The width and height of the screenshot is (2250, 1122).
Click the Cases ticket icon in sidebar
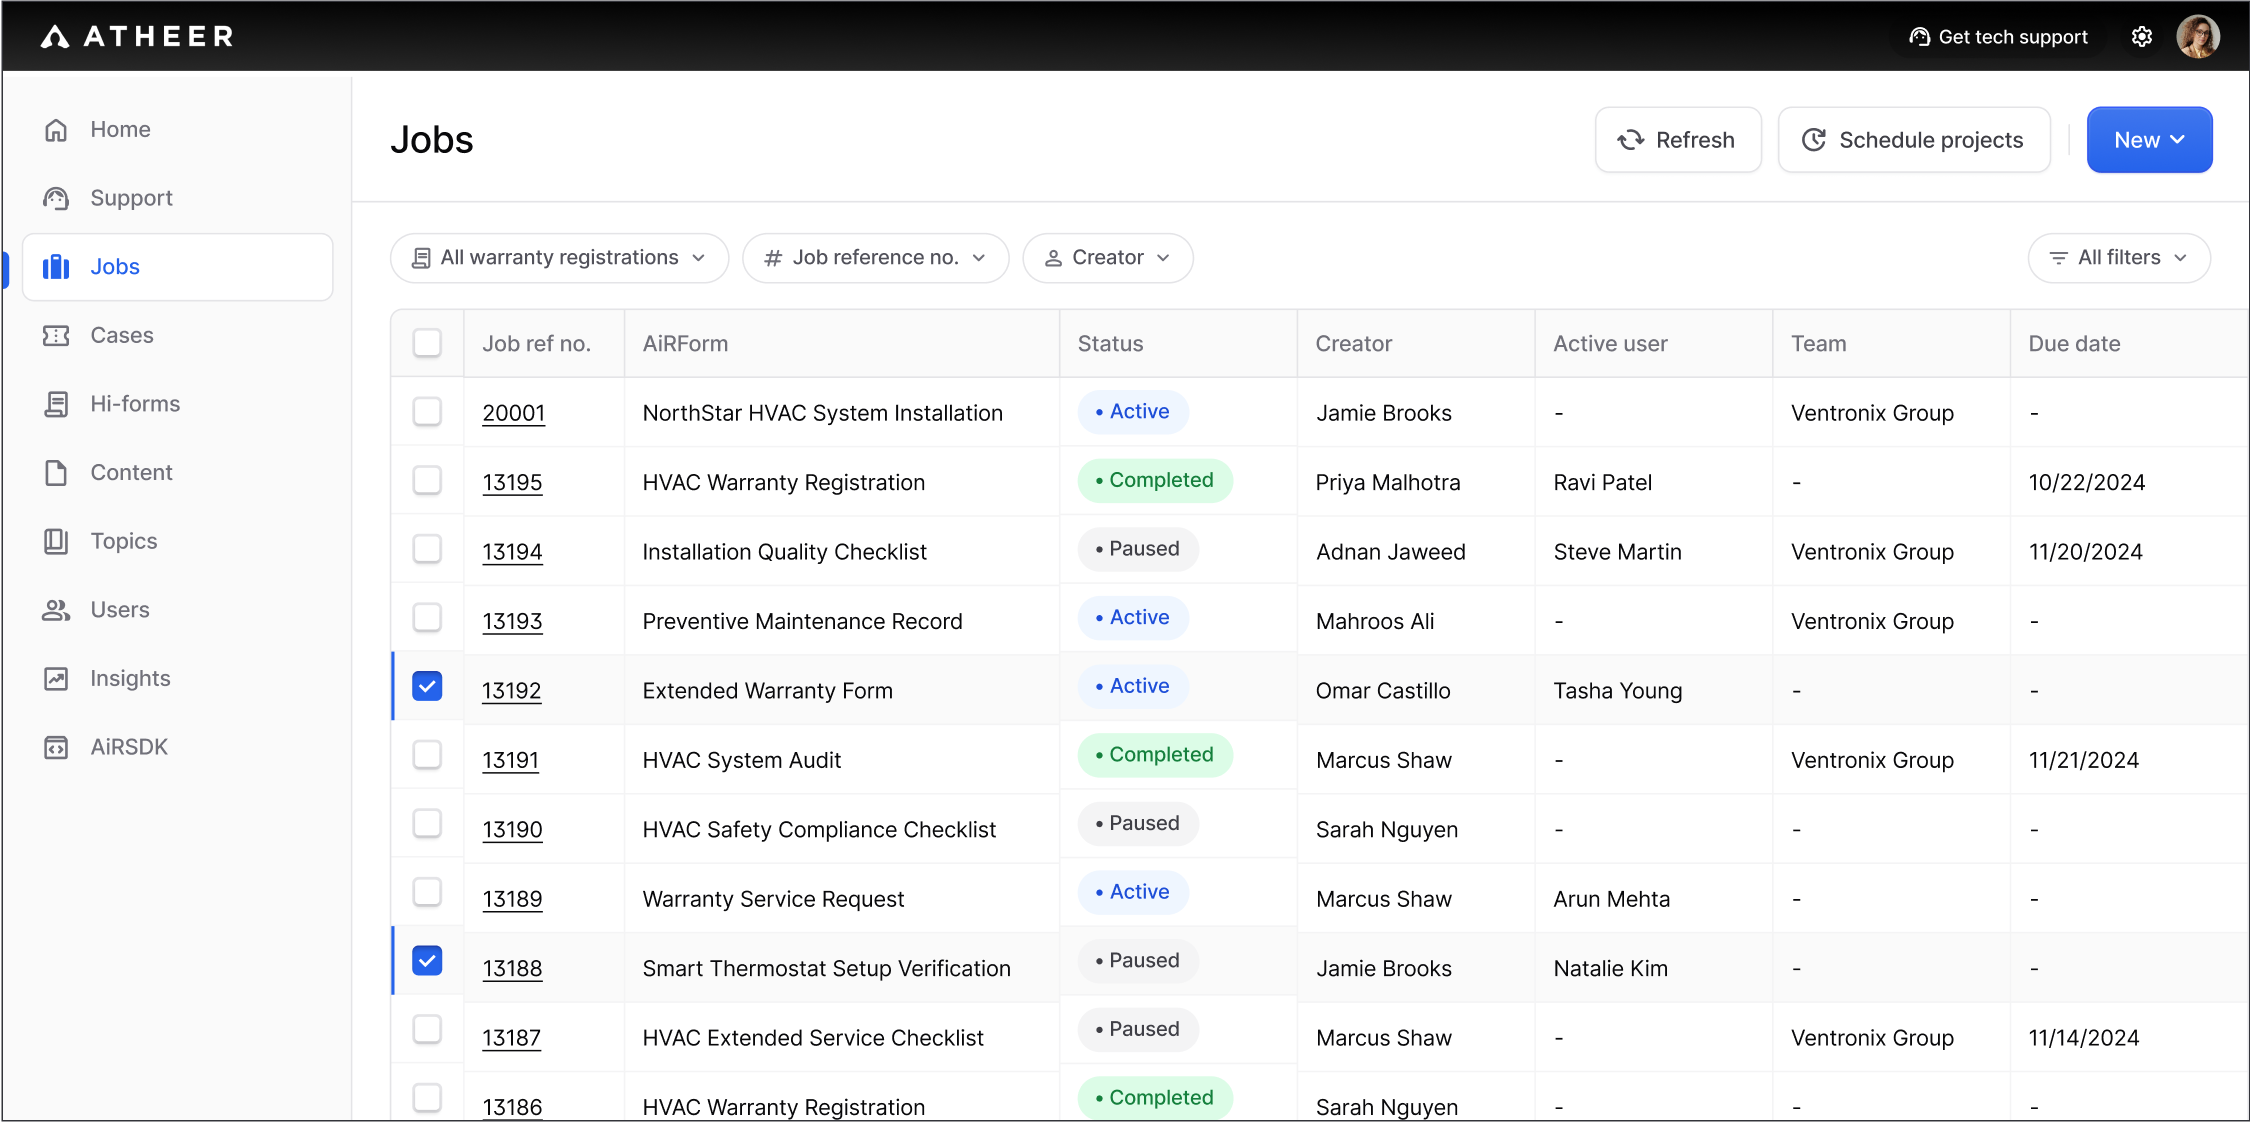click(x=56, y=335)
